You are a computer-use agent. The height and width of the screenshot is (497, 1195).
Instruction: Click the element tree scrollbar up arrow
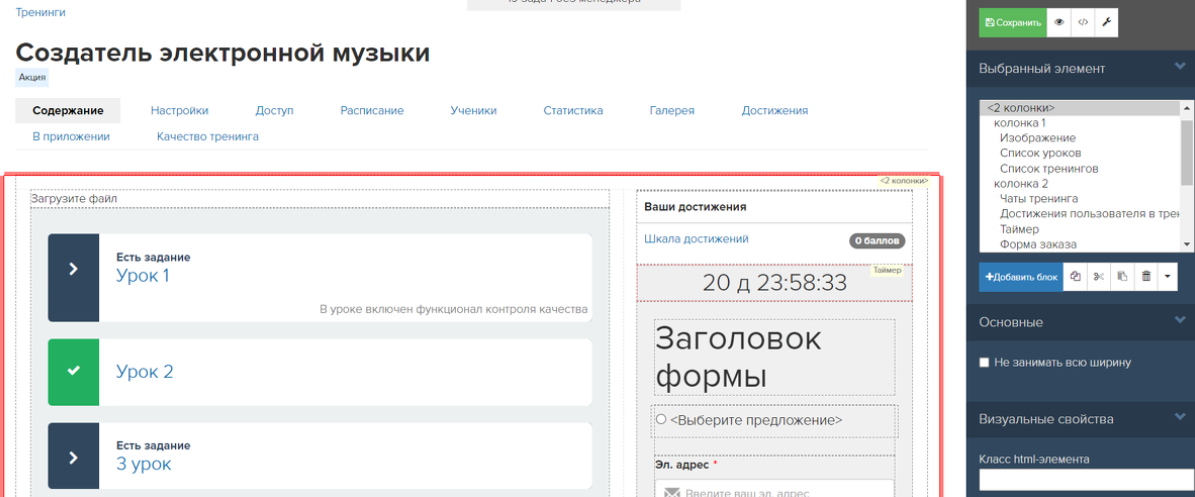(1187, 107)
